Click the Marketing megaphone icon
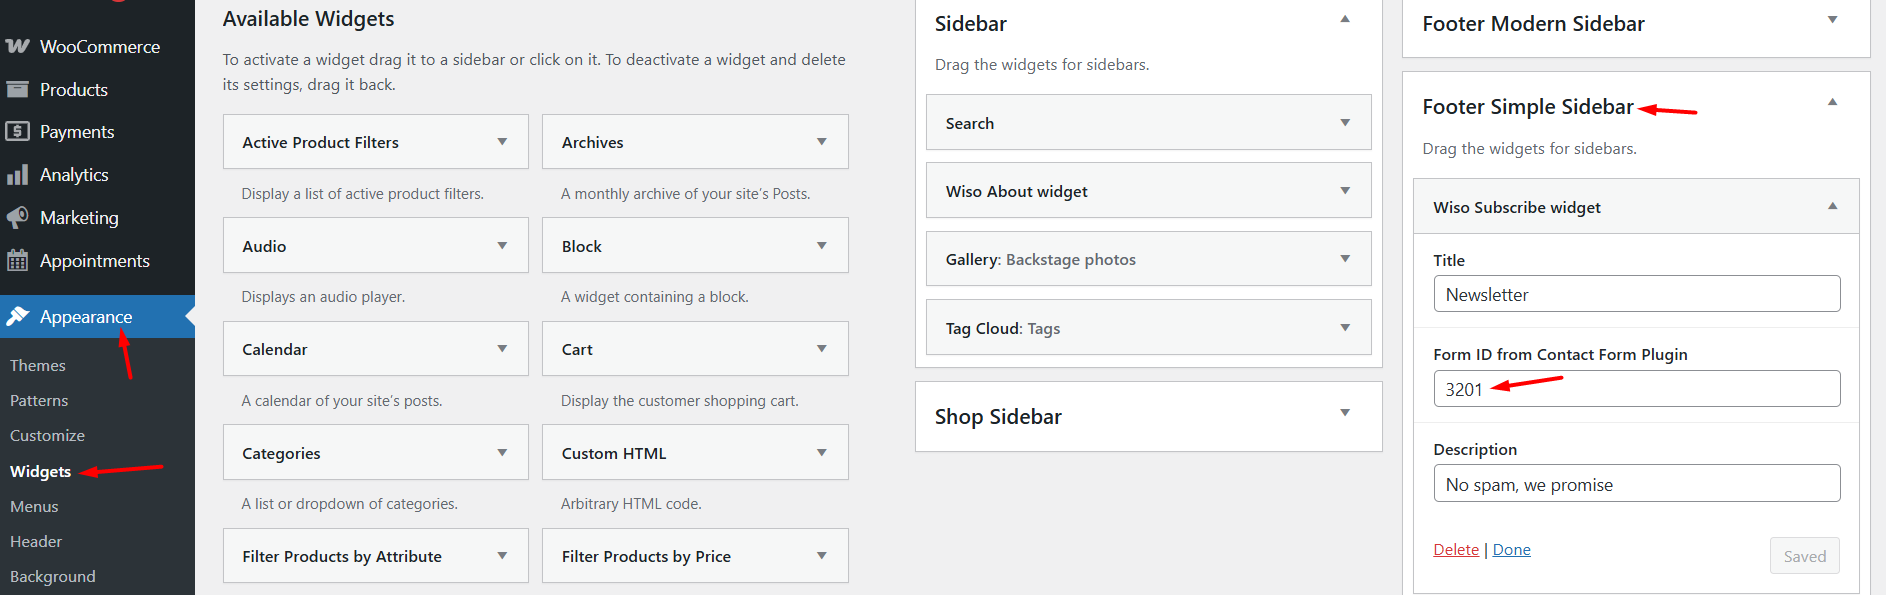Viewport: 1886px width, 595px height. (17, 217)
